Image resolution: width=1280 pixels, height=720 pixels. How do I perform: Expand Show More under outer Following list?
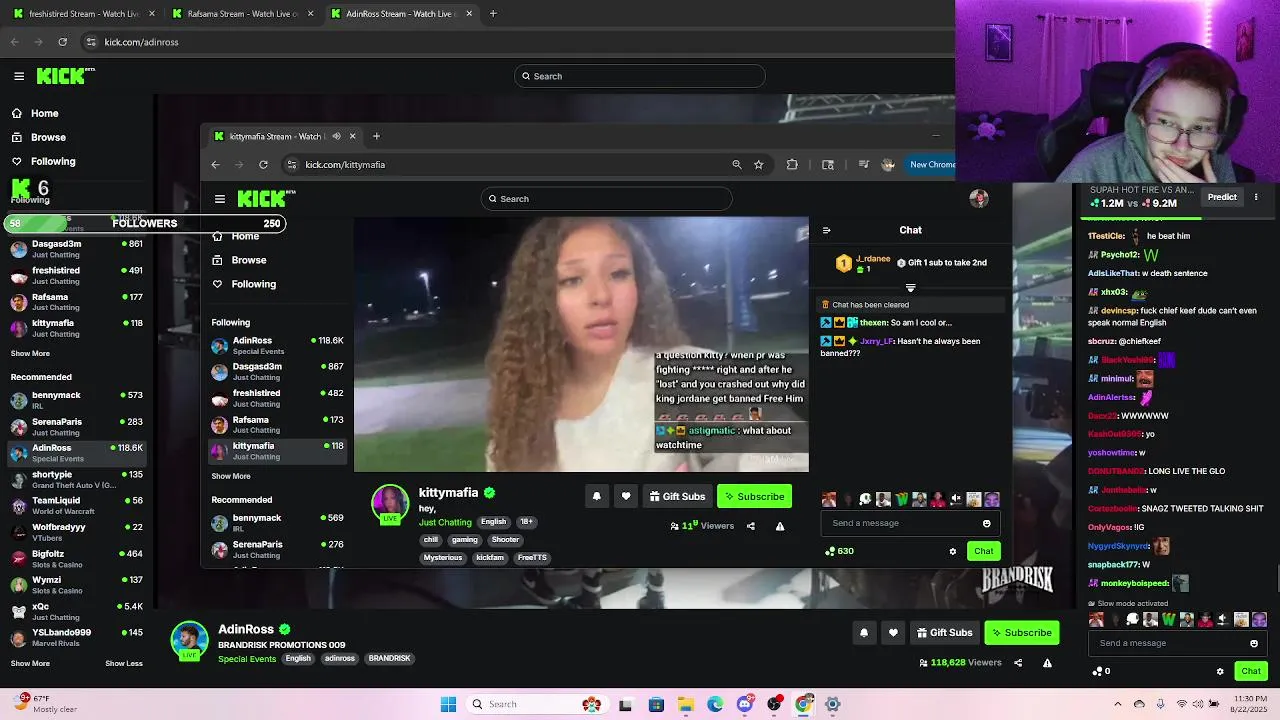click(x=30, y=353)
